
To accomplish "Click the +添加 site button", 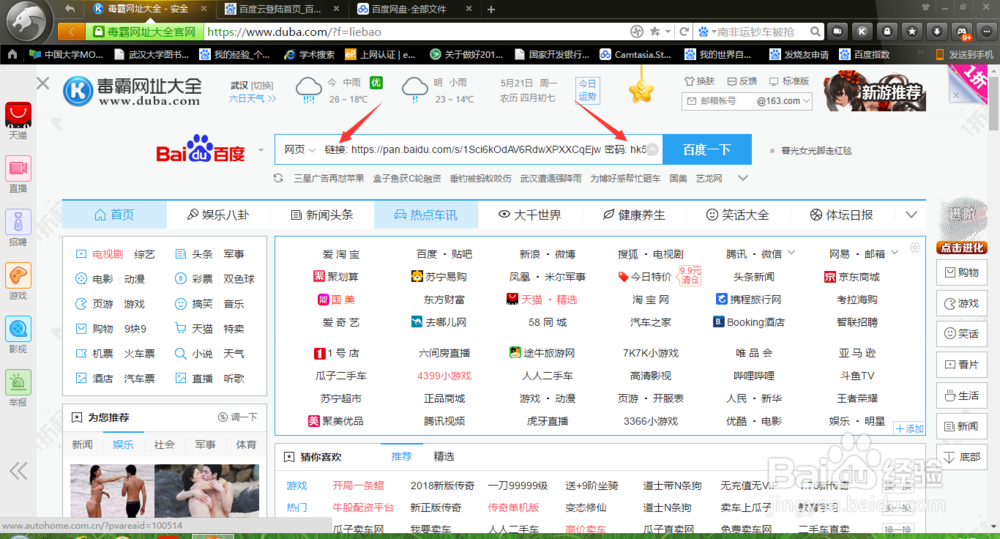I will (909, 429).
